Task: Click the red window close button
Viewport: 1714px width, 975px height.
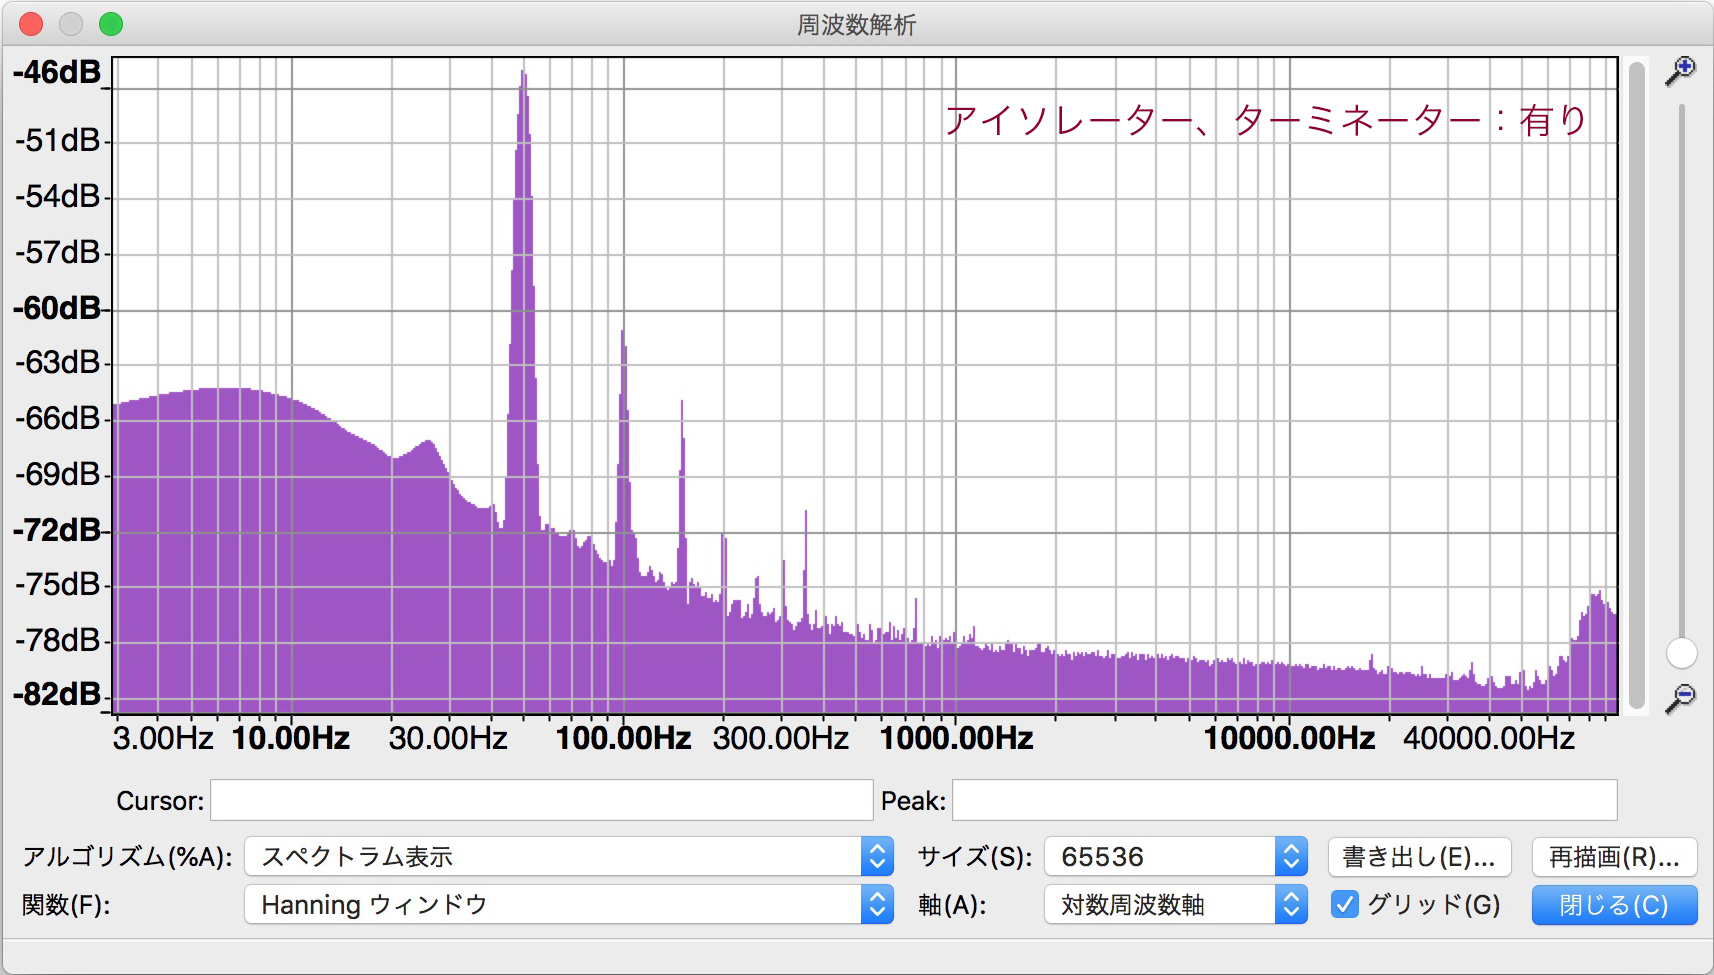Action: click(x=31, y=24)
